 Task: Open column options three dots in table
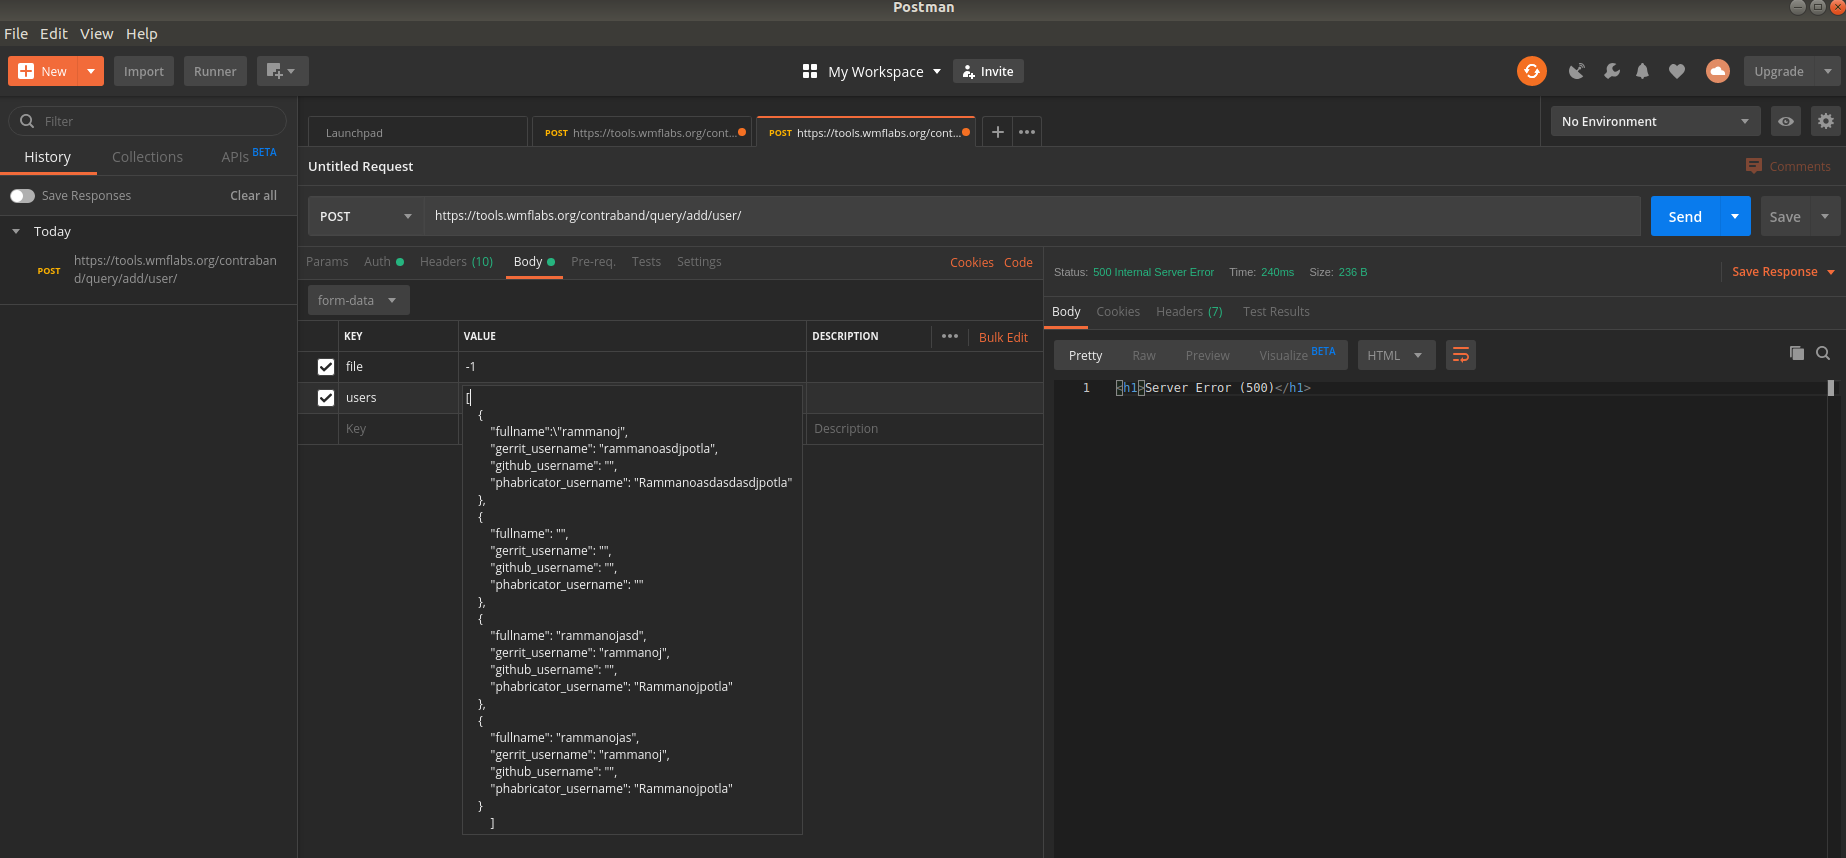click(950, 336)
